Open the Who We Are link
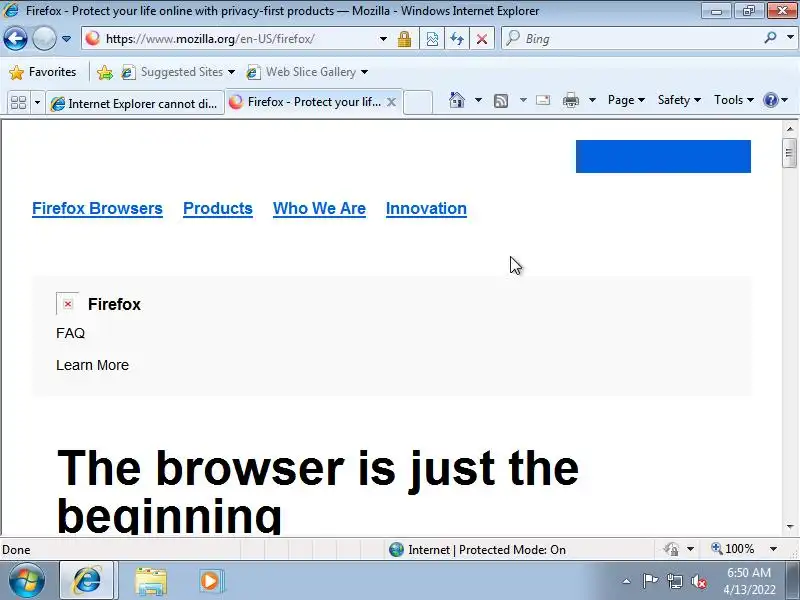The image size is (800, 600). click(319, 208)
